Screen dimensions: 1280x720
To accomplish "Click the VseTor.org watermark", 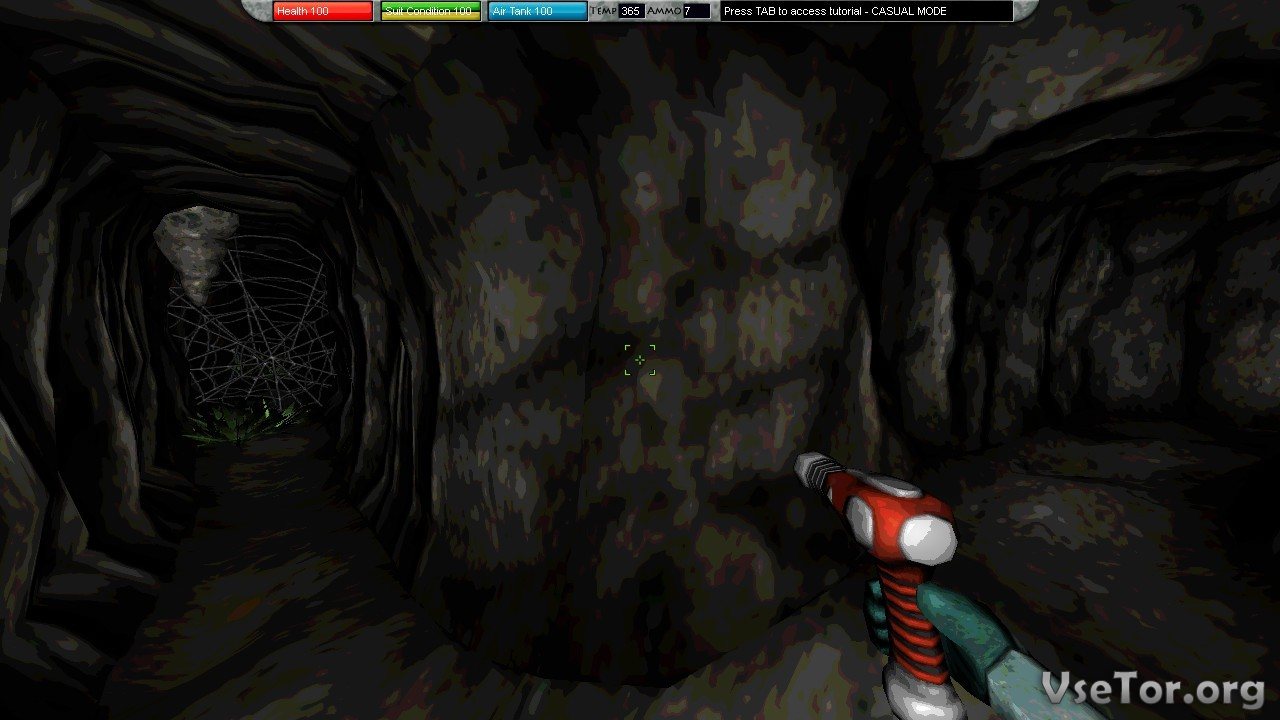I will click(x=1152, y=688).
